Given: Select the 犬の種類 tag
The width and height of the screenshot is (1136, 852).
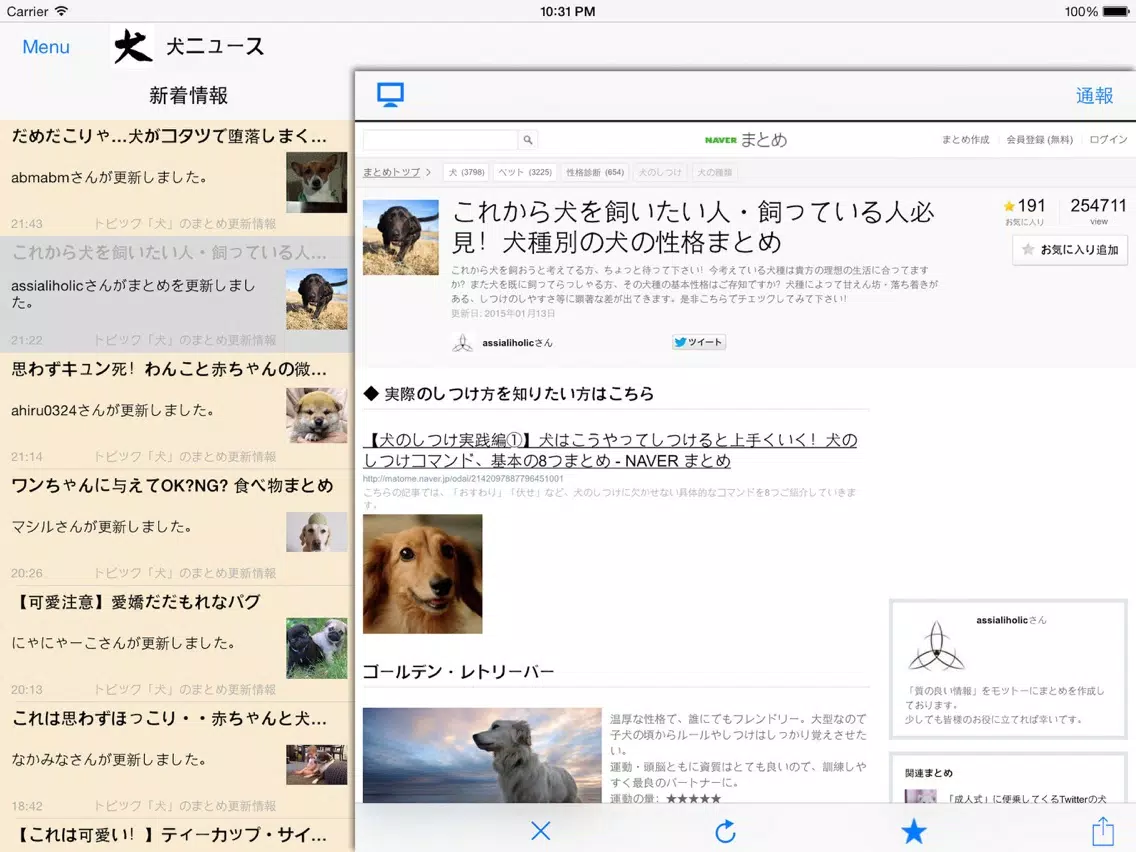Looking at the screenshot, I should tap(714, 172).
